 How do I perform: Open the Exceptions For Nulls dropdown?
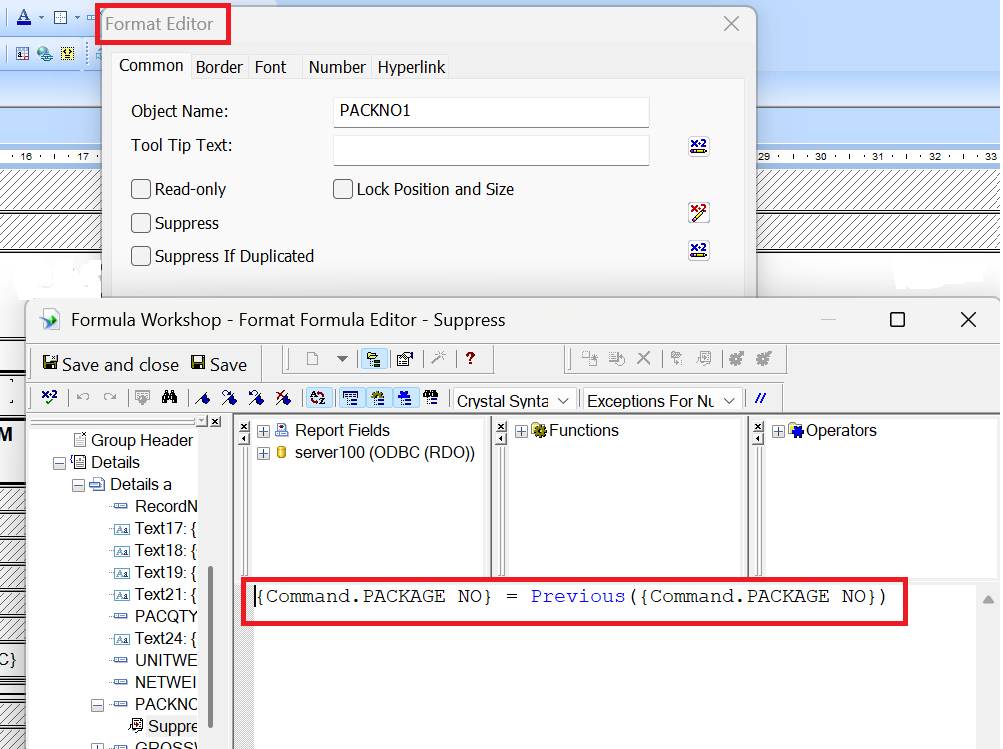coord(727,398)
